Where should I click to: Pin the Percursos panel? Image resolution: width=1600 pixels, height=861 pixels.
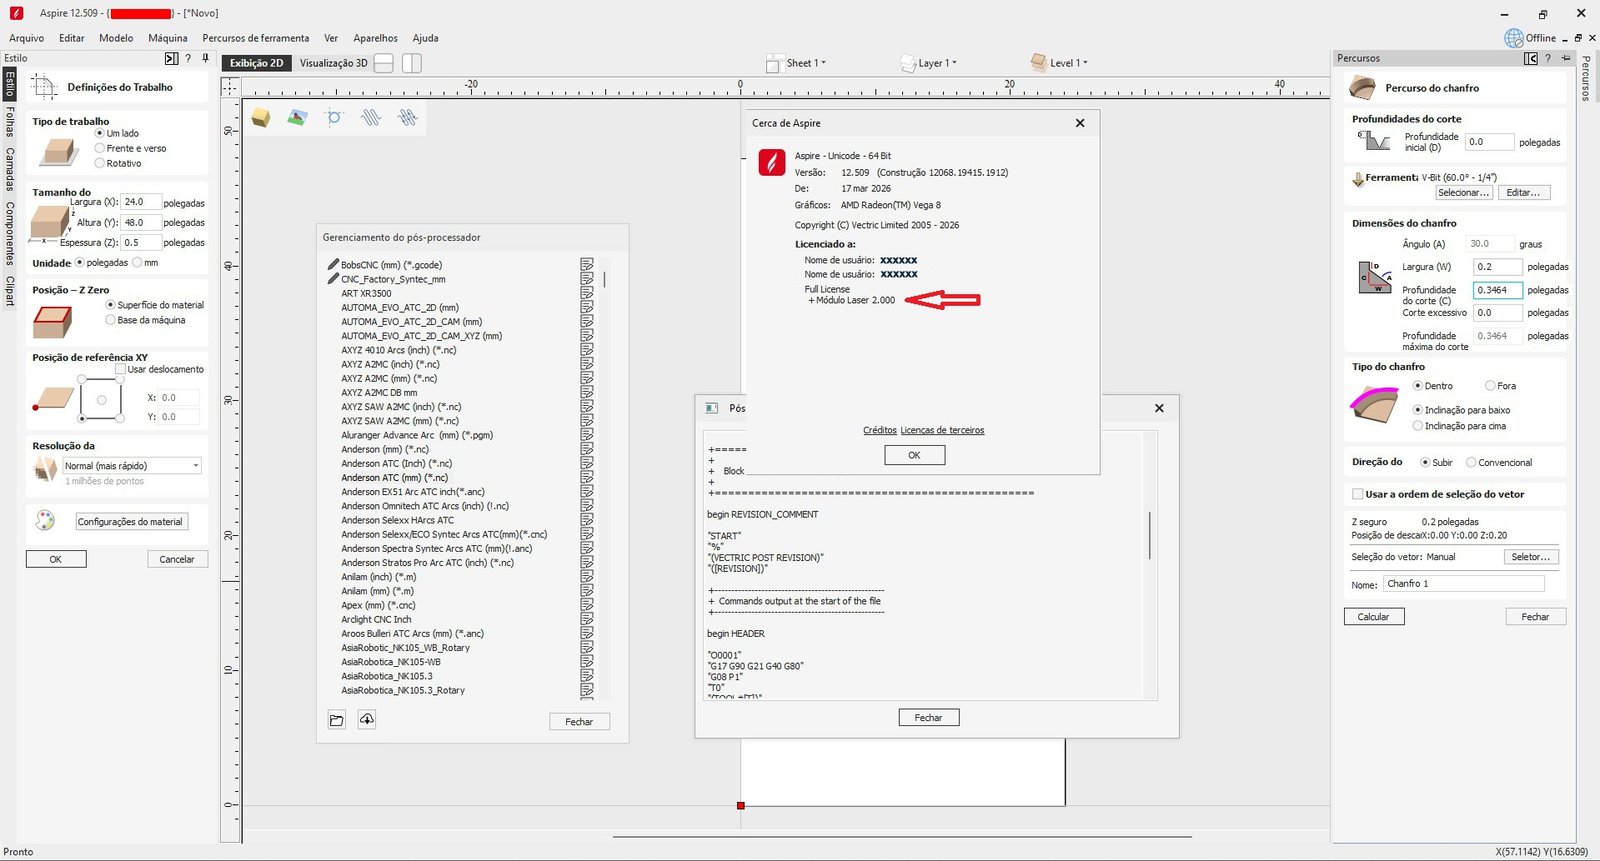click(1566, 59)
